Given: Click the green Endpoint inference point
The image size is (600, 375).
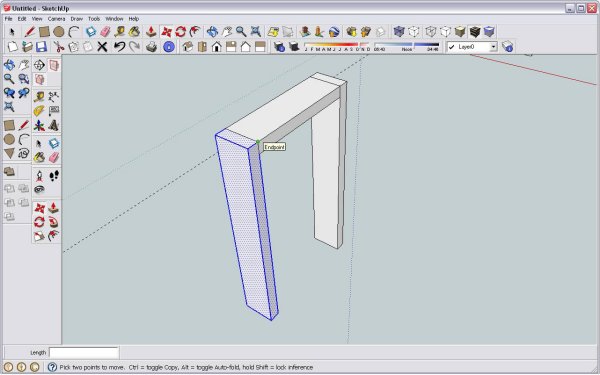Looking at the screenshot, I should click(x=258, y=142).
